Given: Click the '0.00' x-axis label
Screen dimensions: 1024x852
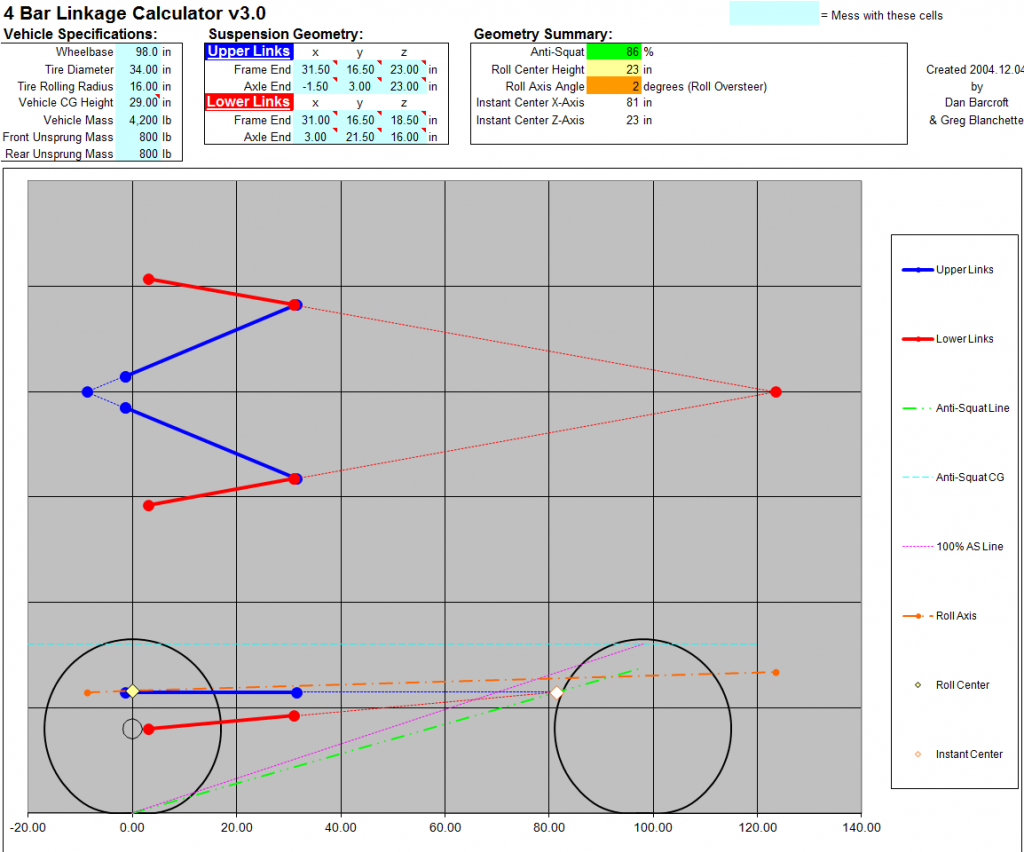Looking at the screenshot, I should tap(133, 828).
